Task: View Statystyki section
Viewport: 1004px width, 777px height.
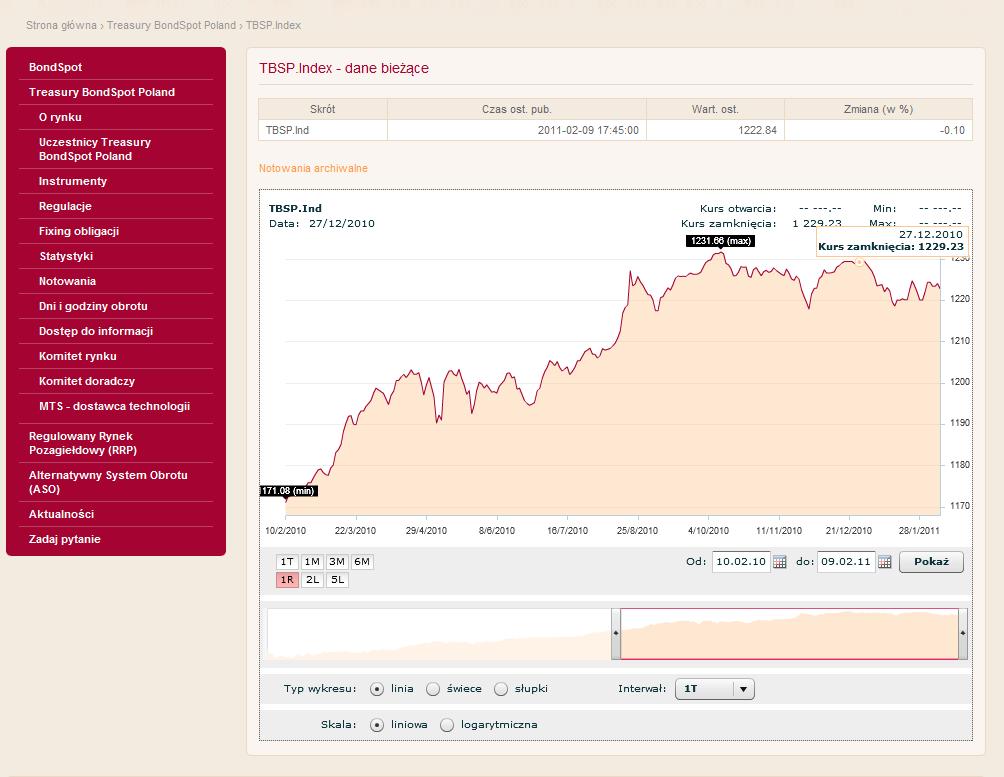Action: [x=66, y=256]
